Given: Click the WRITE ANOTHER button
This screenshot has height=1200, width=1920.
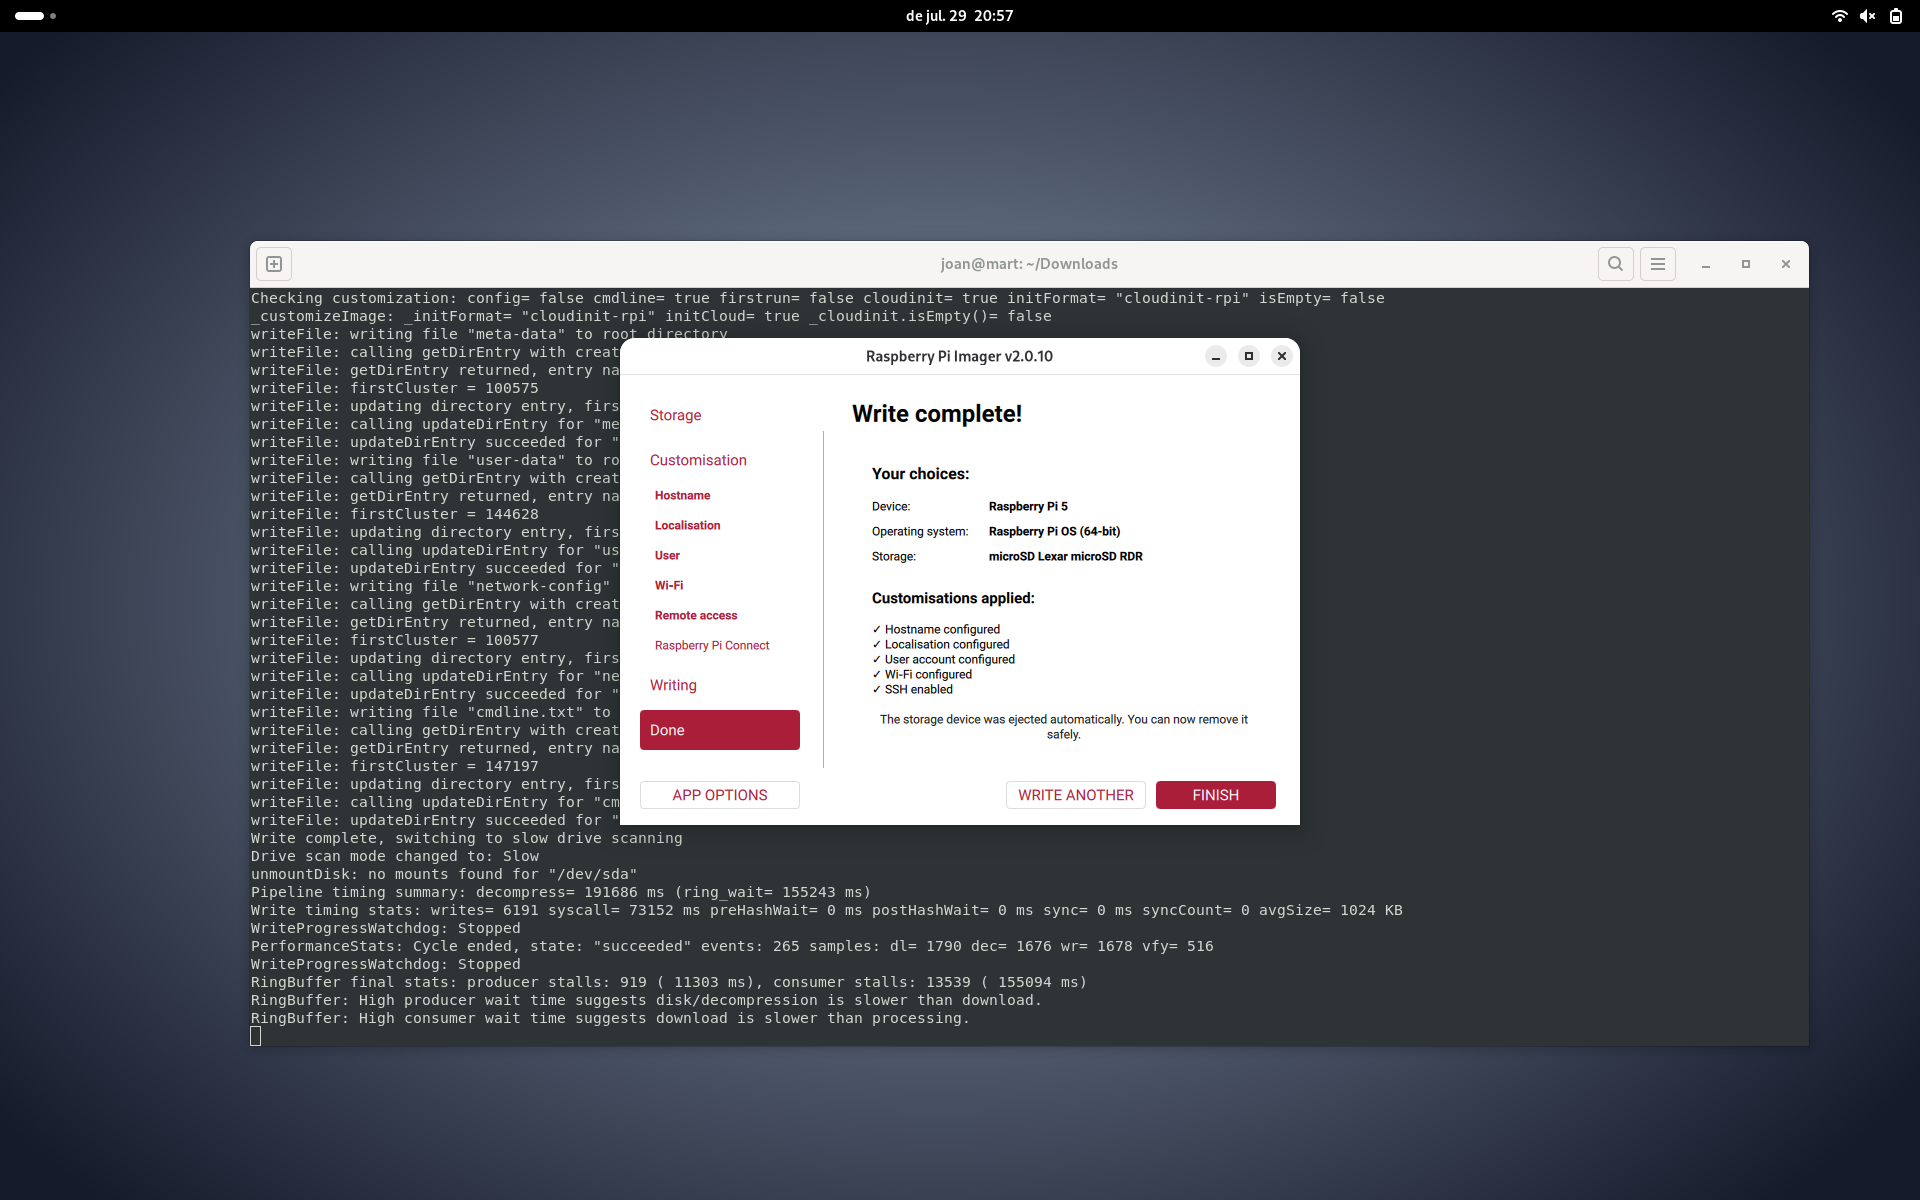Looking at the screenshot, I should 1076,795.
